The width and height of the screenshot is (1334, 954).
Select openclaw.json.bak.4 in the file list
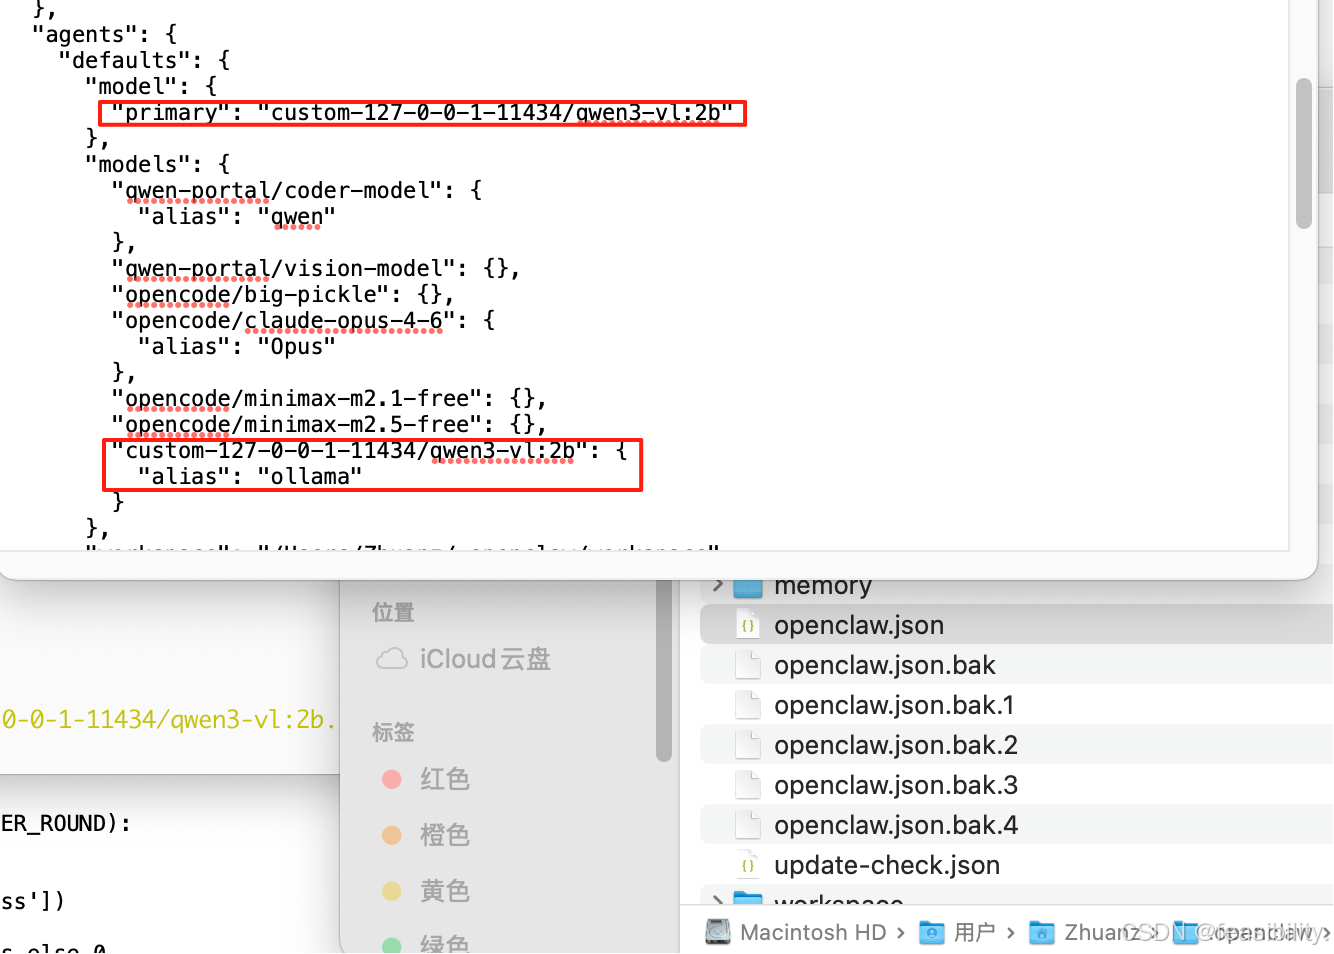point(896,824)
